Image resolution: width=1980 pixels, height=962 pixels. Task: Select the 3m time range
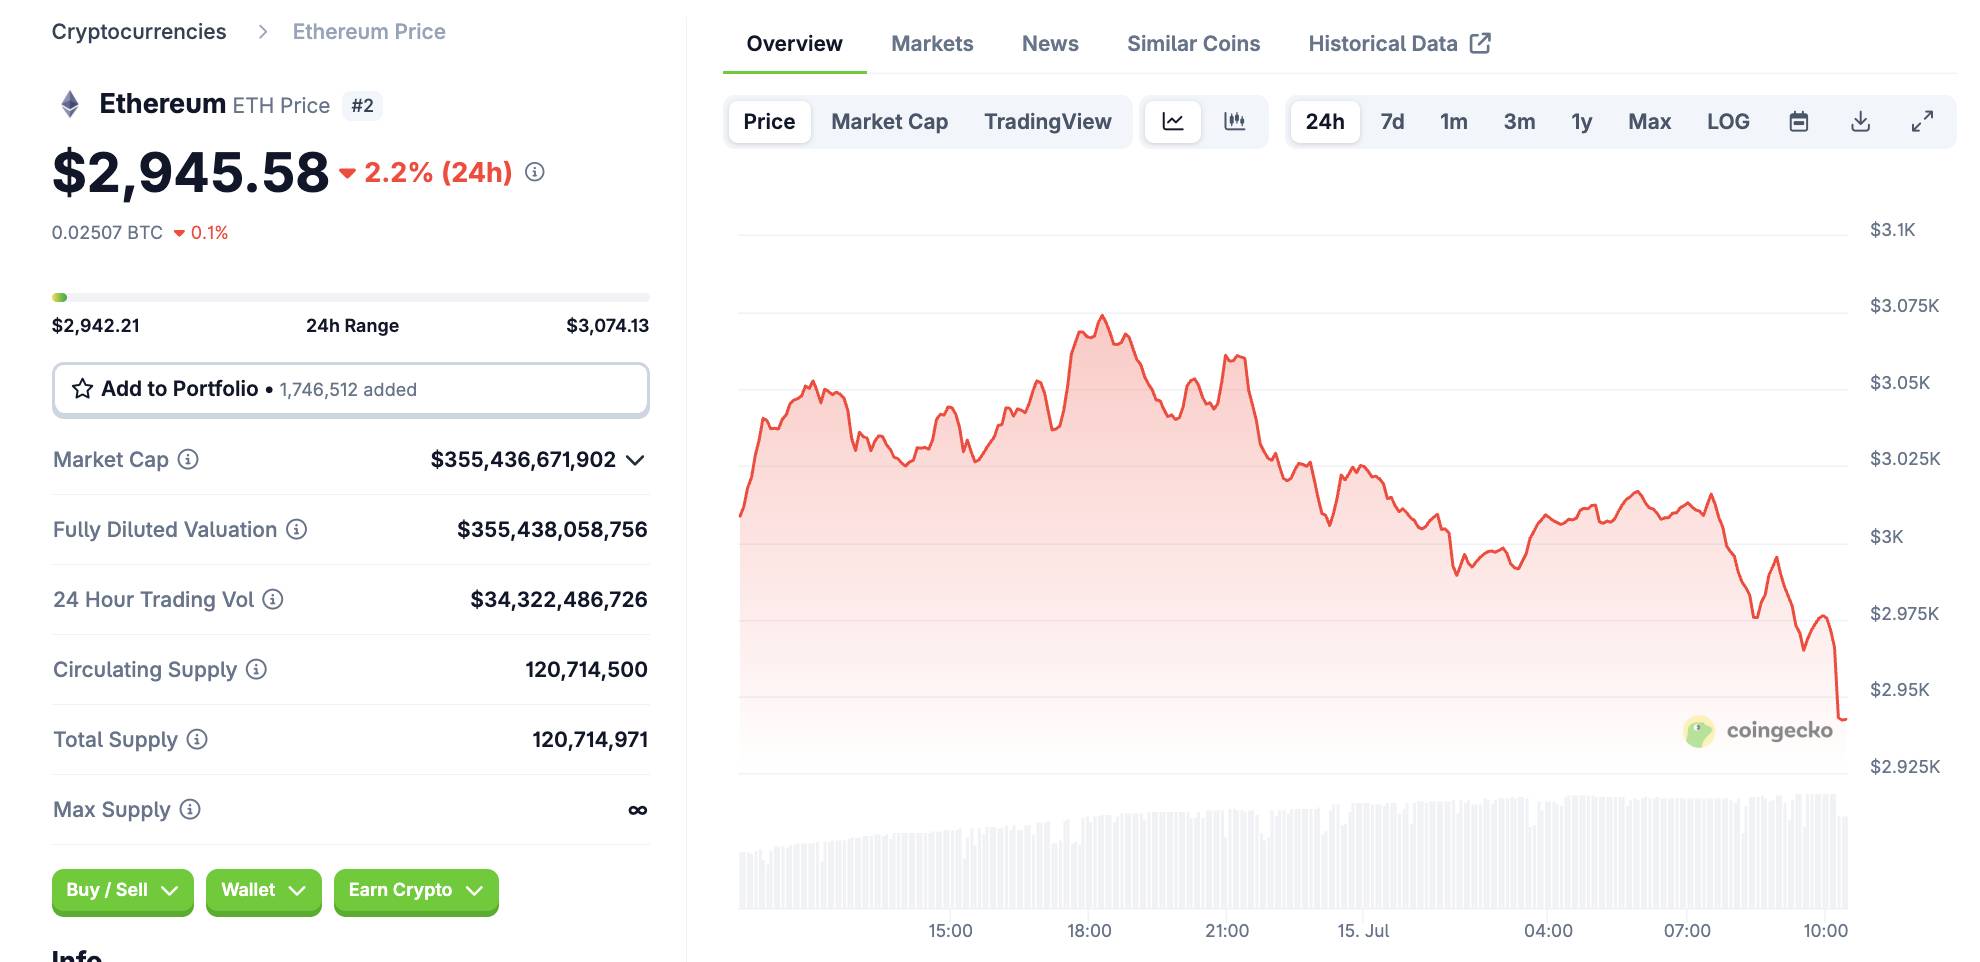1519,122
